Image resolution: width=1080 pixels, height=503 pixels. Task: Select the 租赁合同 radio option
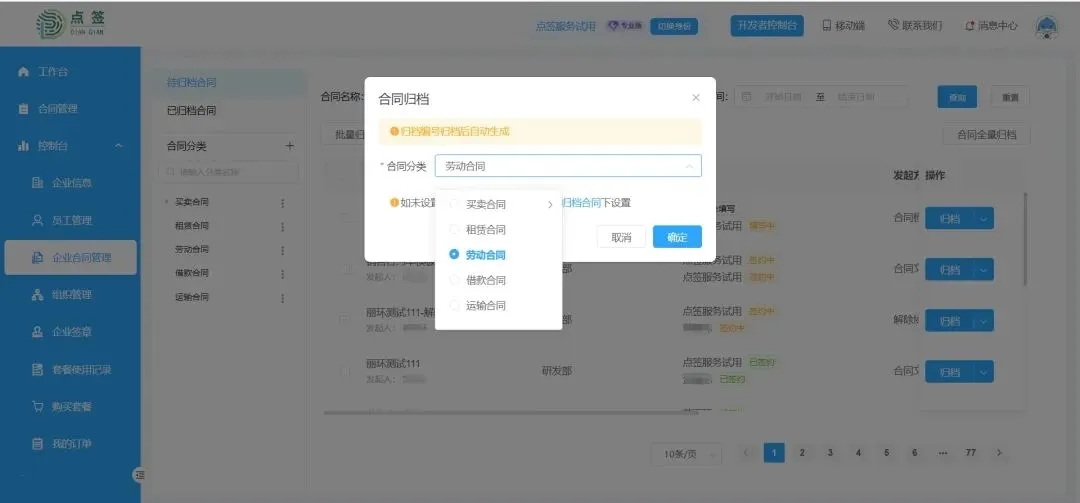pyautogui.click(x=455, y=229)
